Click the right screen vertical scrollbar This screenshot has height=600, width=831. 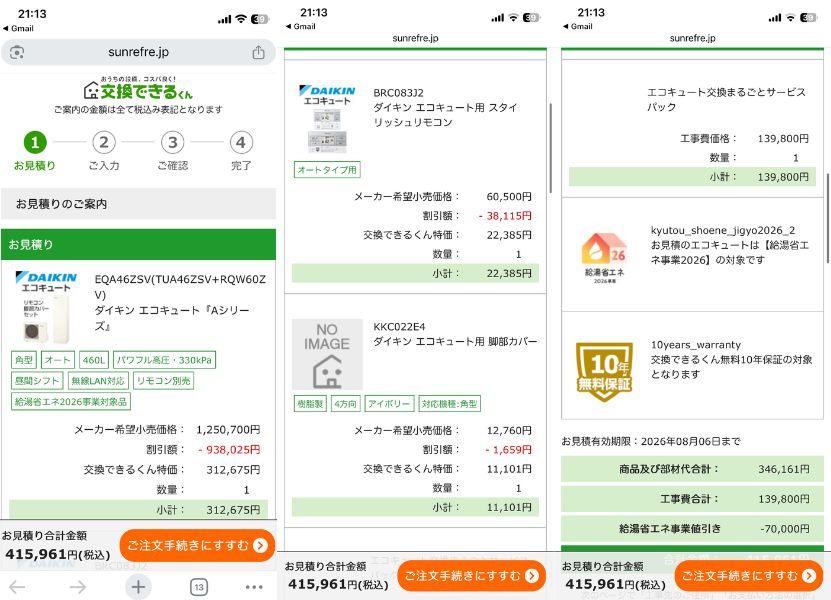(828, 217)
